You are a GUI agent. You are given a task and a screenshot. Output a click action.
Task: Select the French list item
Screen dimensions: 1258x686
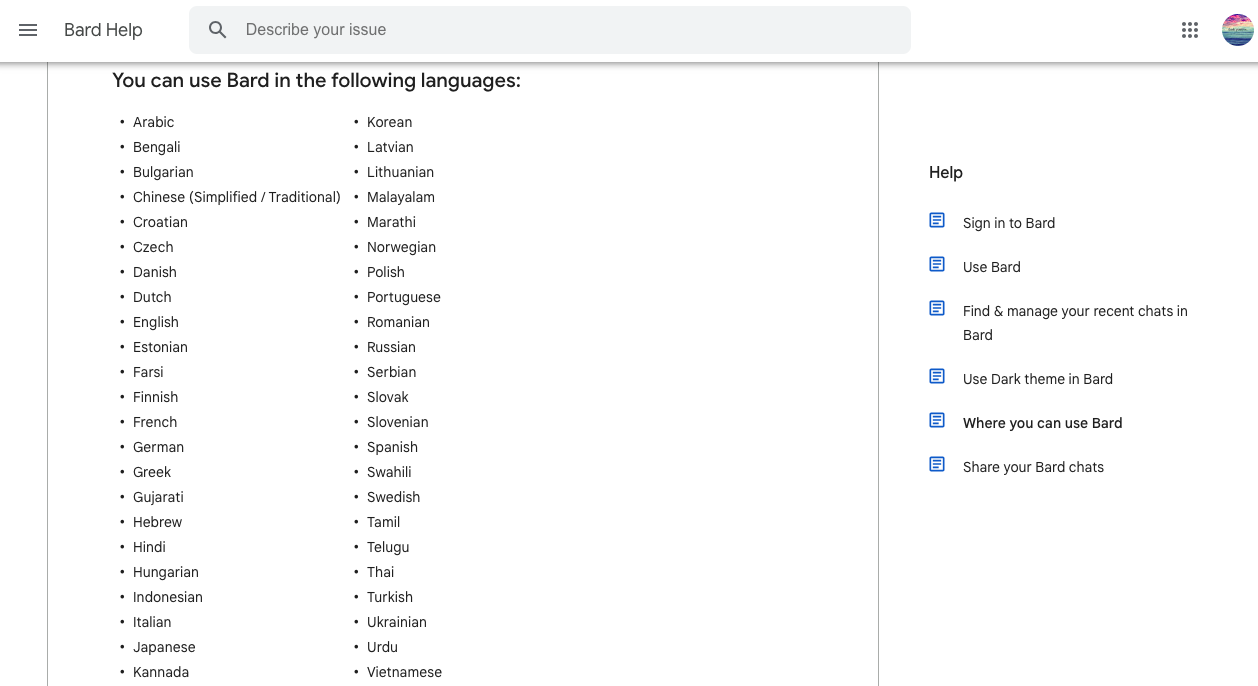point(155,422)
